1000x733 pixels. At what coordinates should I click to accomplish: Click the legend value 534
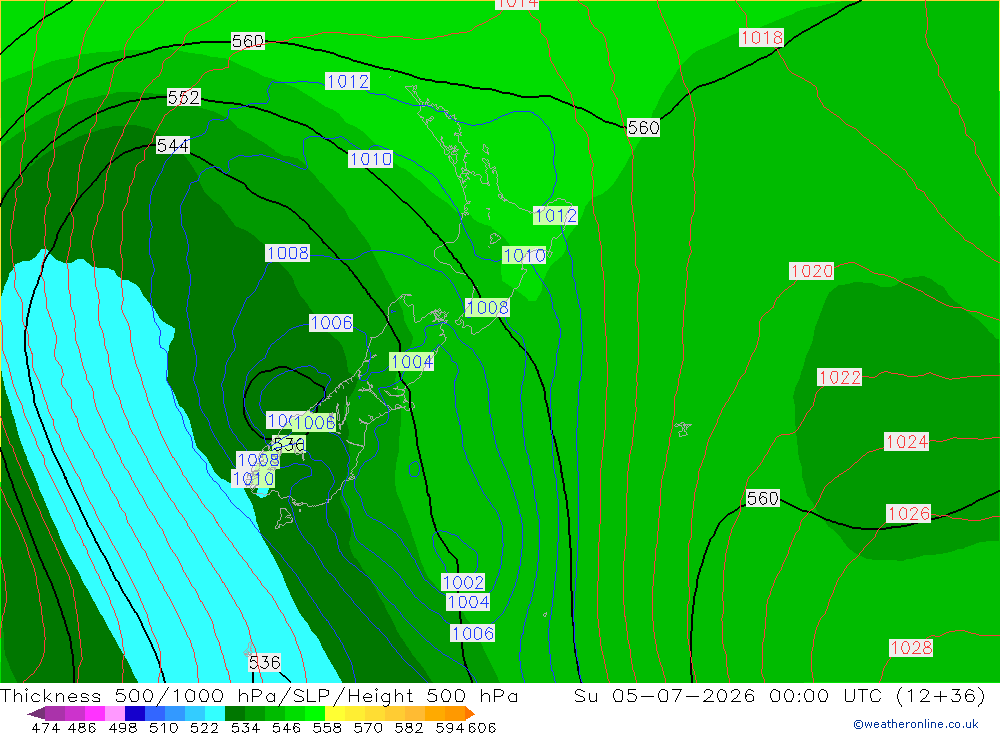coord(245,727)
